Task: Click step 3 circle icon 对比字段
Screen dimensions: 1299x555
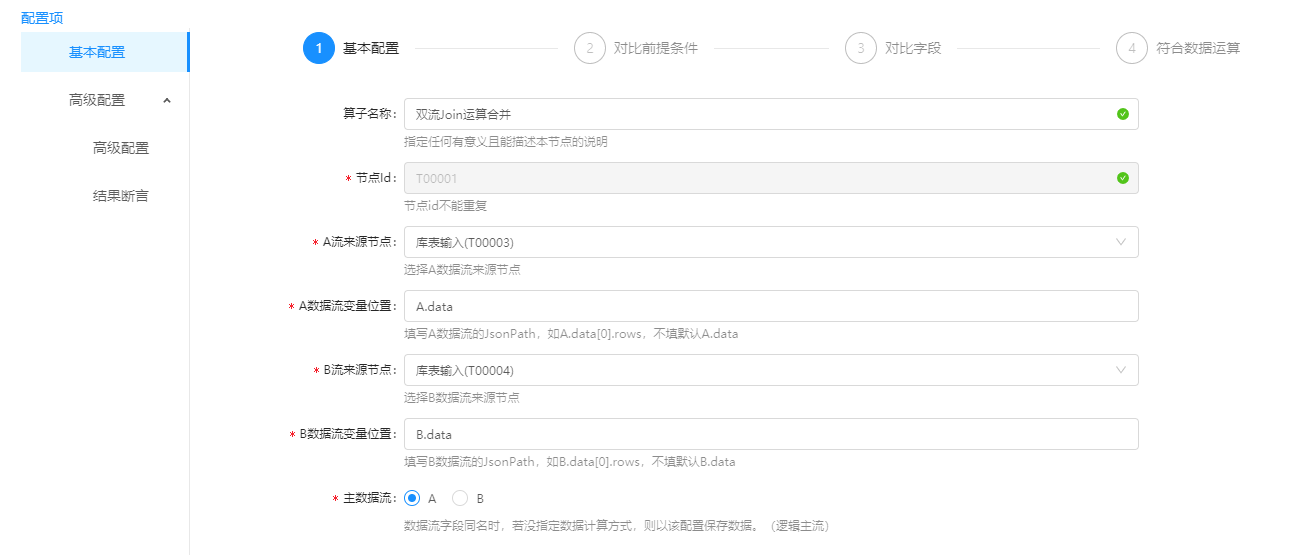Action: [x=860, y=48]
